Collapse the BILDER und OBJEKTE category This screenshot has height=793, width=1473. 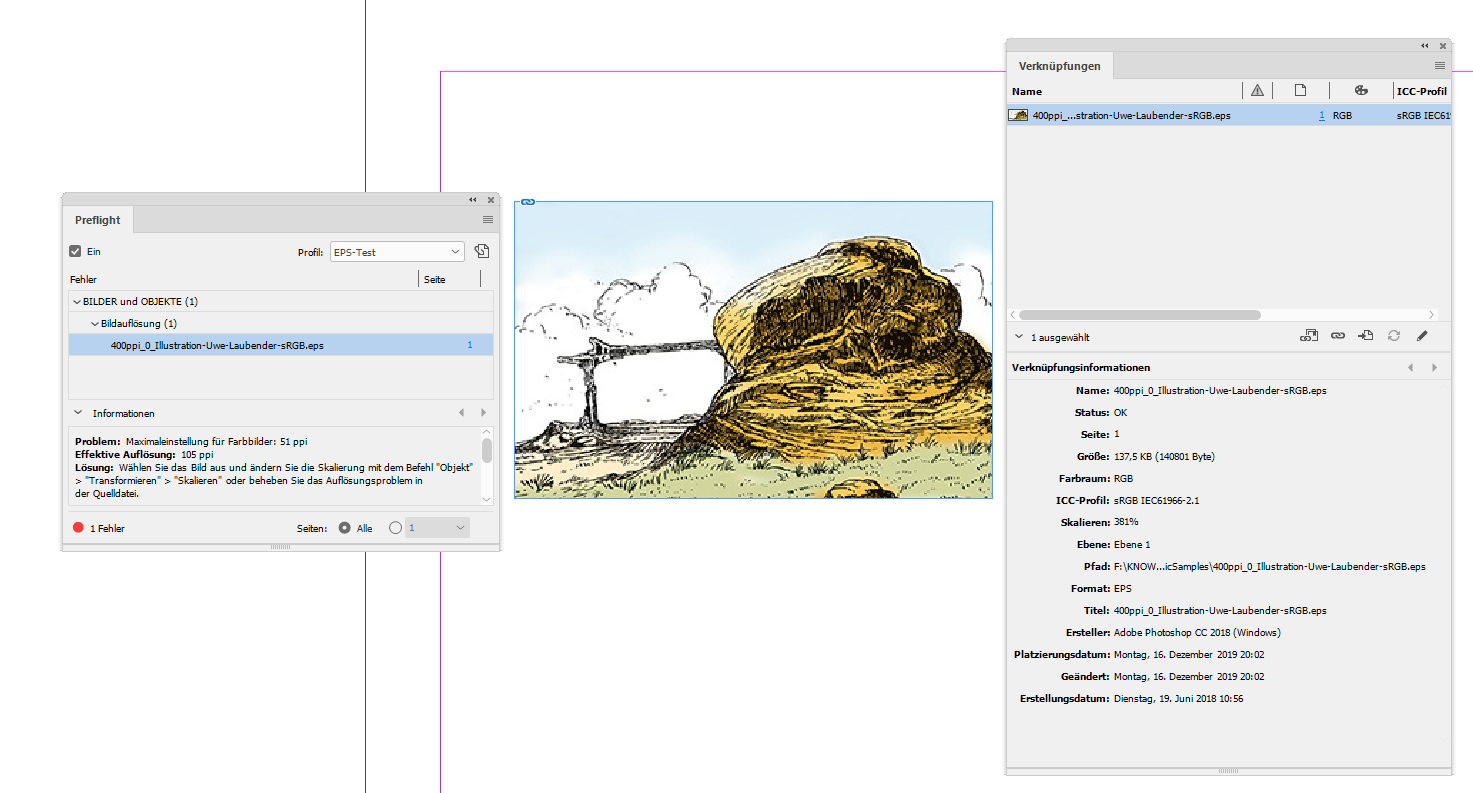point(76,301)
